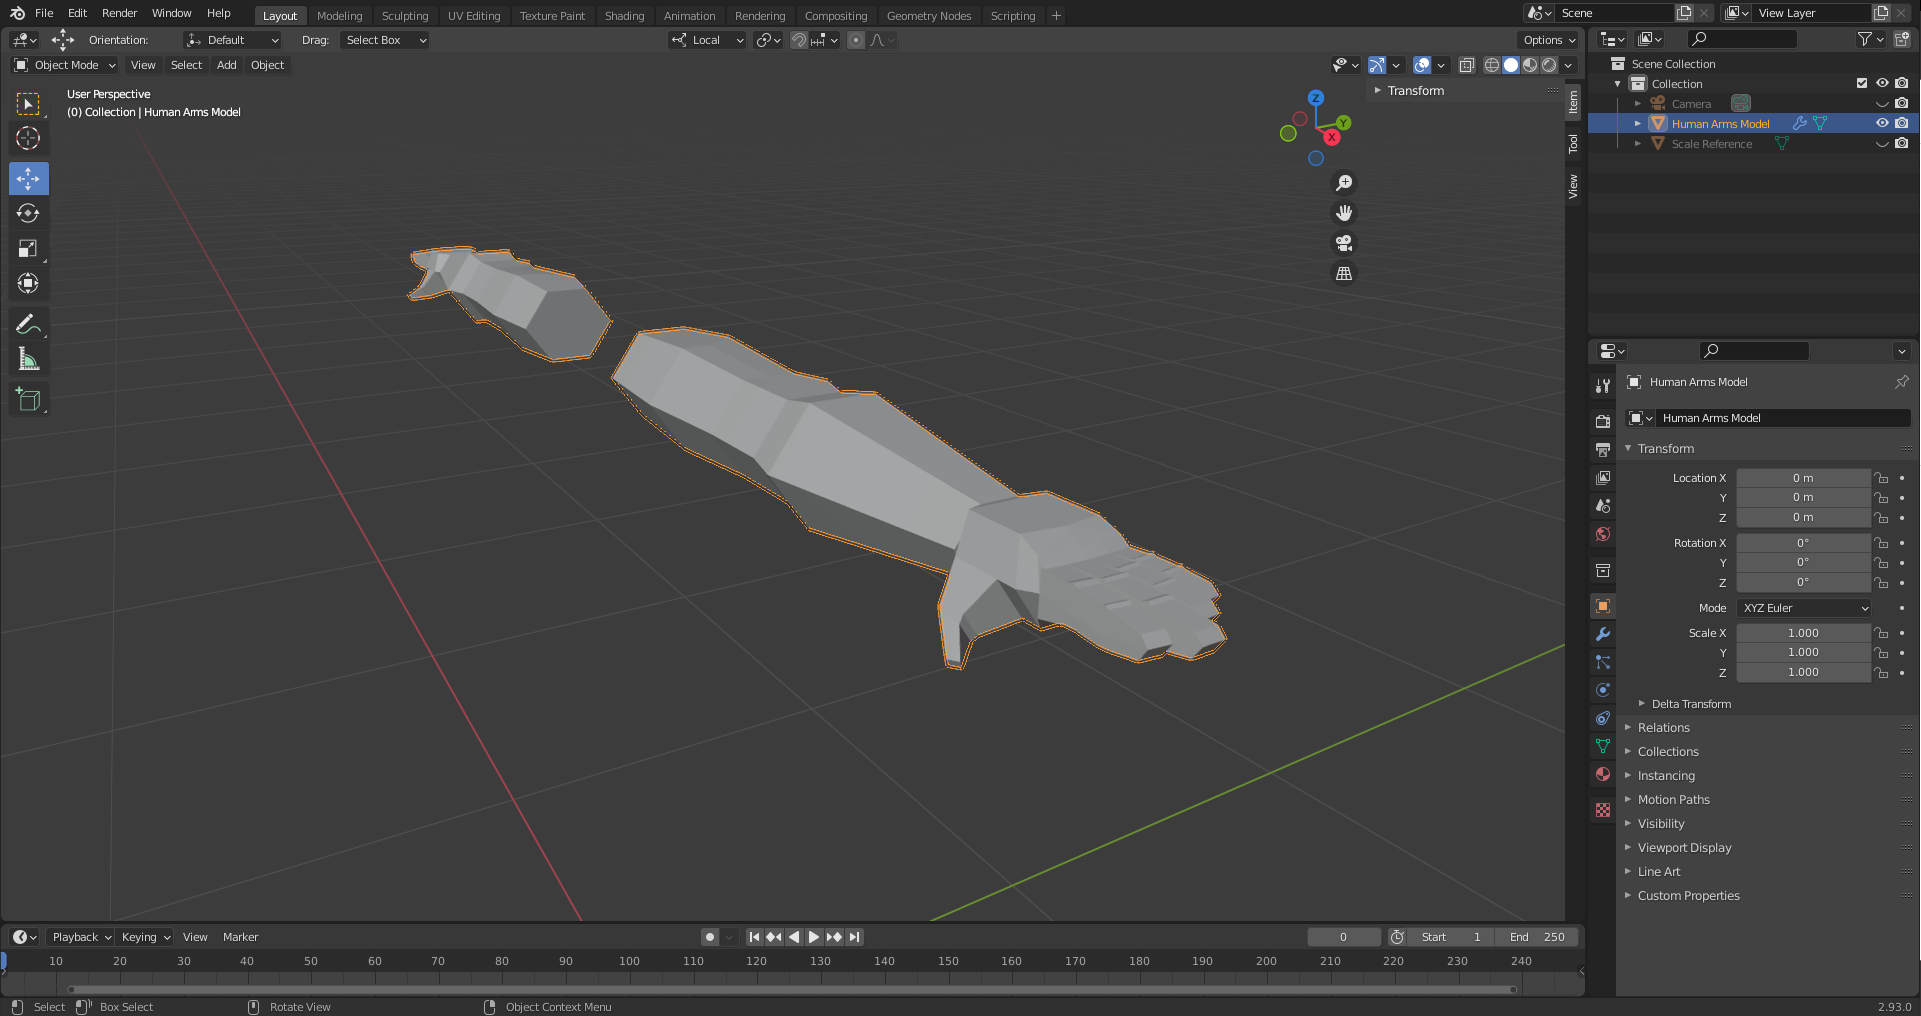Expand Human Arms Model tree item
This screenshot has width=1921, height=1016.
coord(1638,123)
